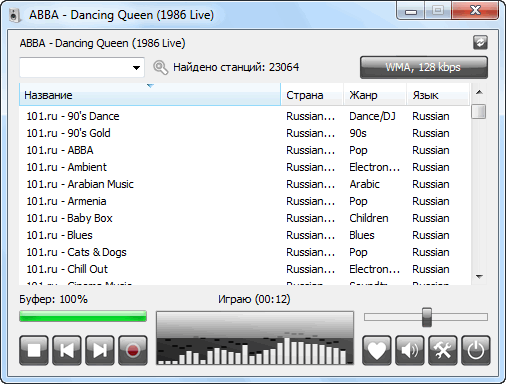Click the Blues genre cell
The width and height of the screenshot is (506, 384).
click(362, 235)
